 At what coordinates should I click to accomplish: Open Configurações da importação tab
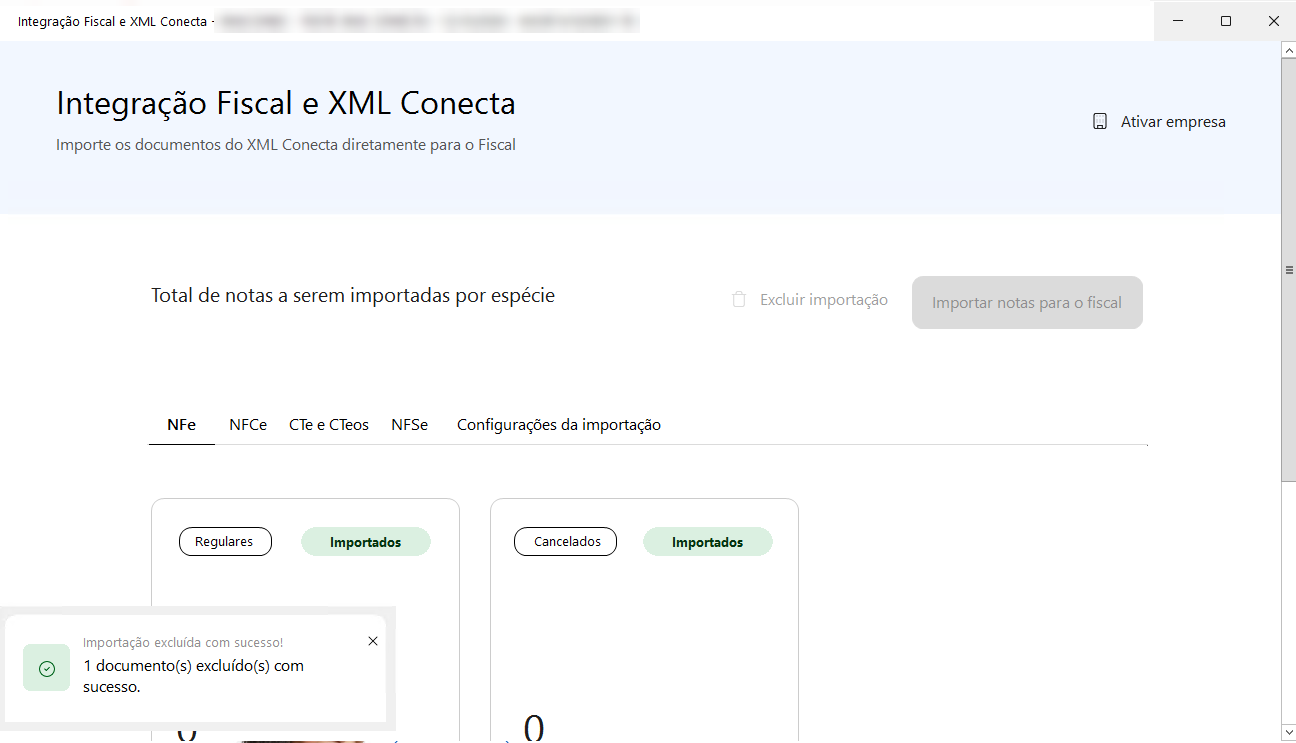(x=559, y=425)
